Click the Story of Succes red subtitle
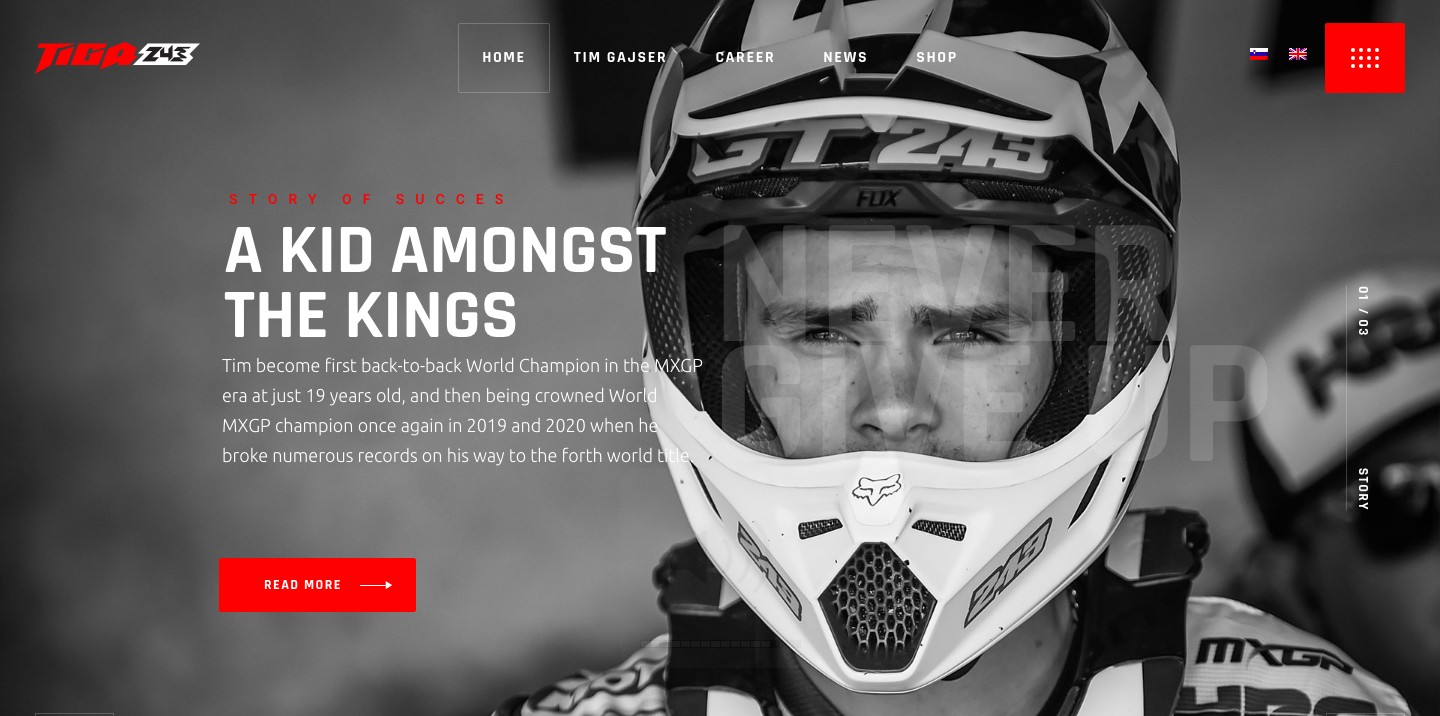Image resolution: width=1440 pixels, height=716 pixels. (369, 199)
